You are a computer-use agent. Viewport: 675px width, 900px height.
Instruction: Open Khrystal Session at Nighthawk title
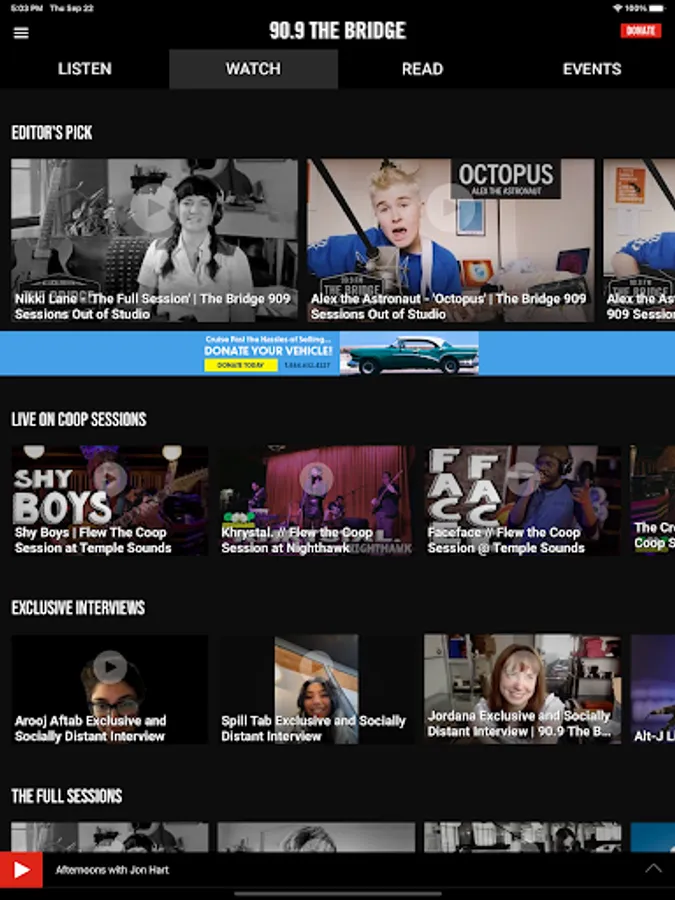[x=297, y=540]
